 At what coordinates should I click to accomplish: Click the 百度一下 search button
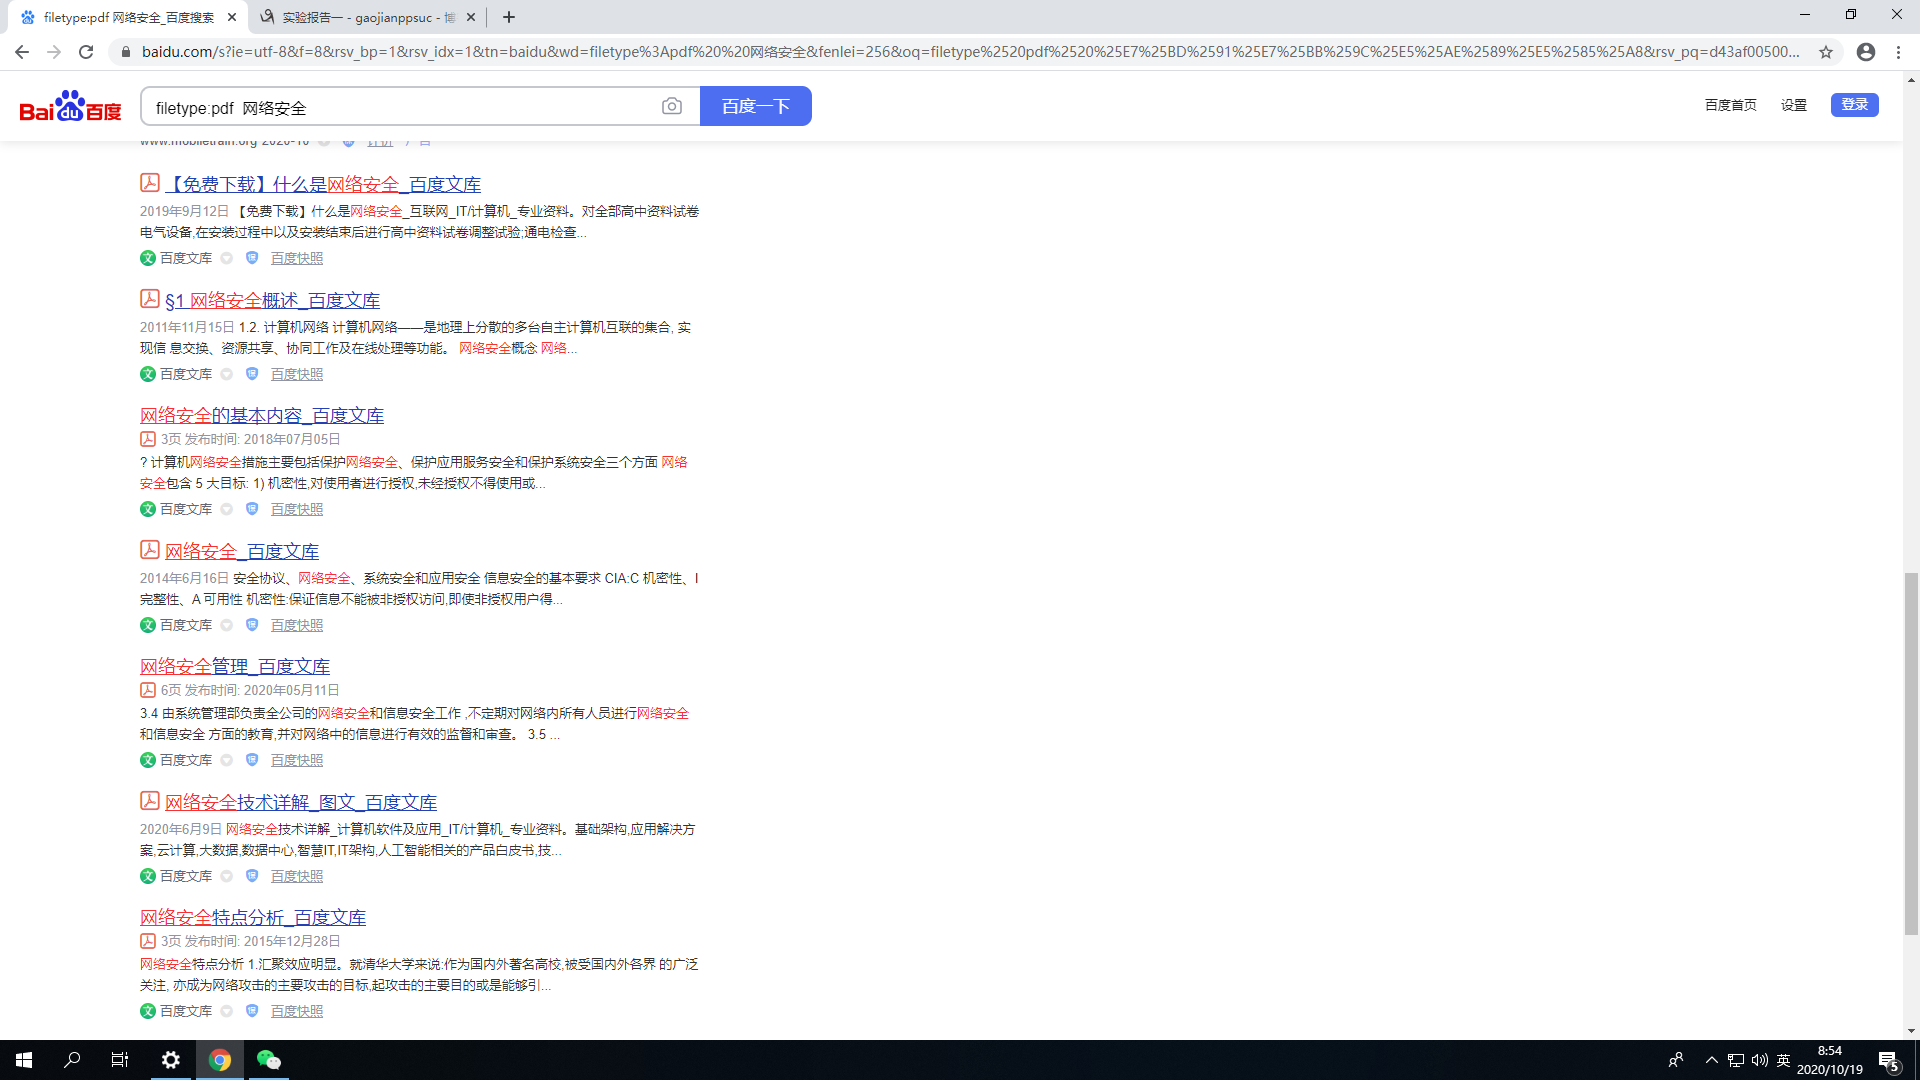click(x=755, y=106)
